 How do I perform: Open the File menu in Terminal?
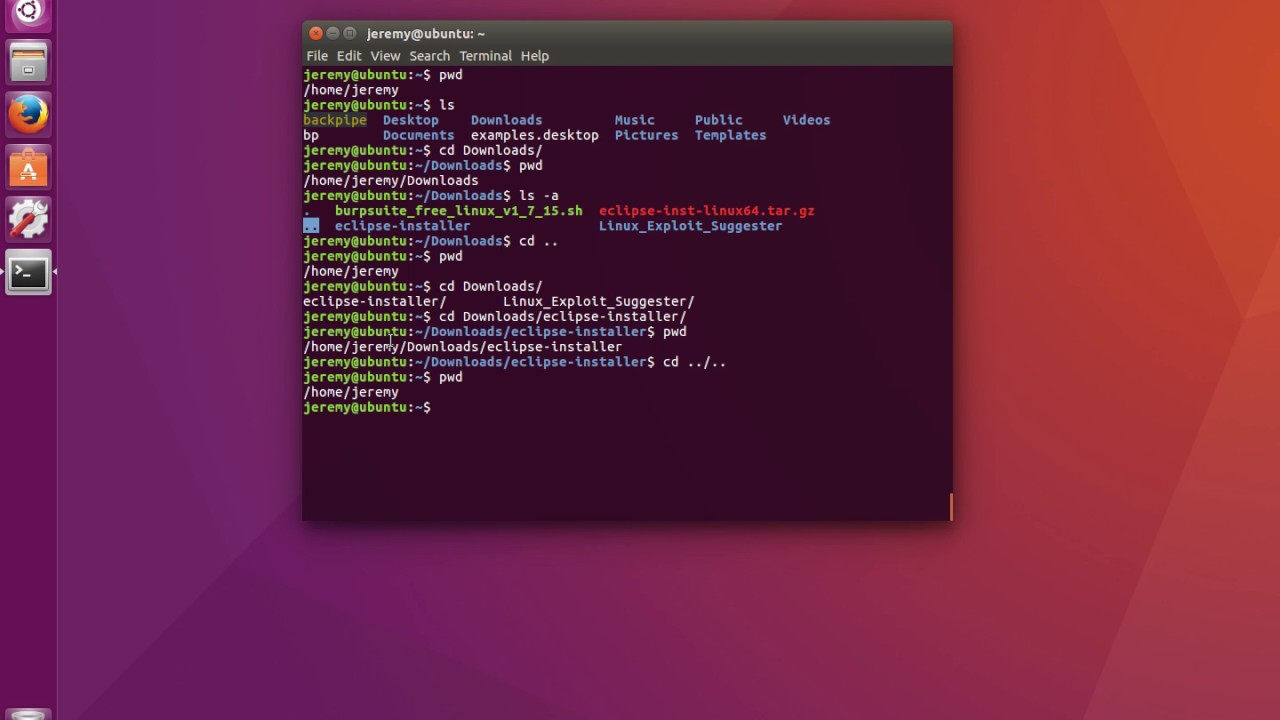pyautogui.click(x=317, y=56)
